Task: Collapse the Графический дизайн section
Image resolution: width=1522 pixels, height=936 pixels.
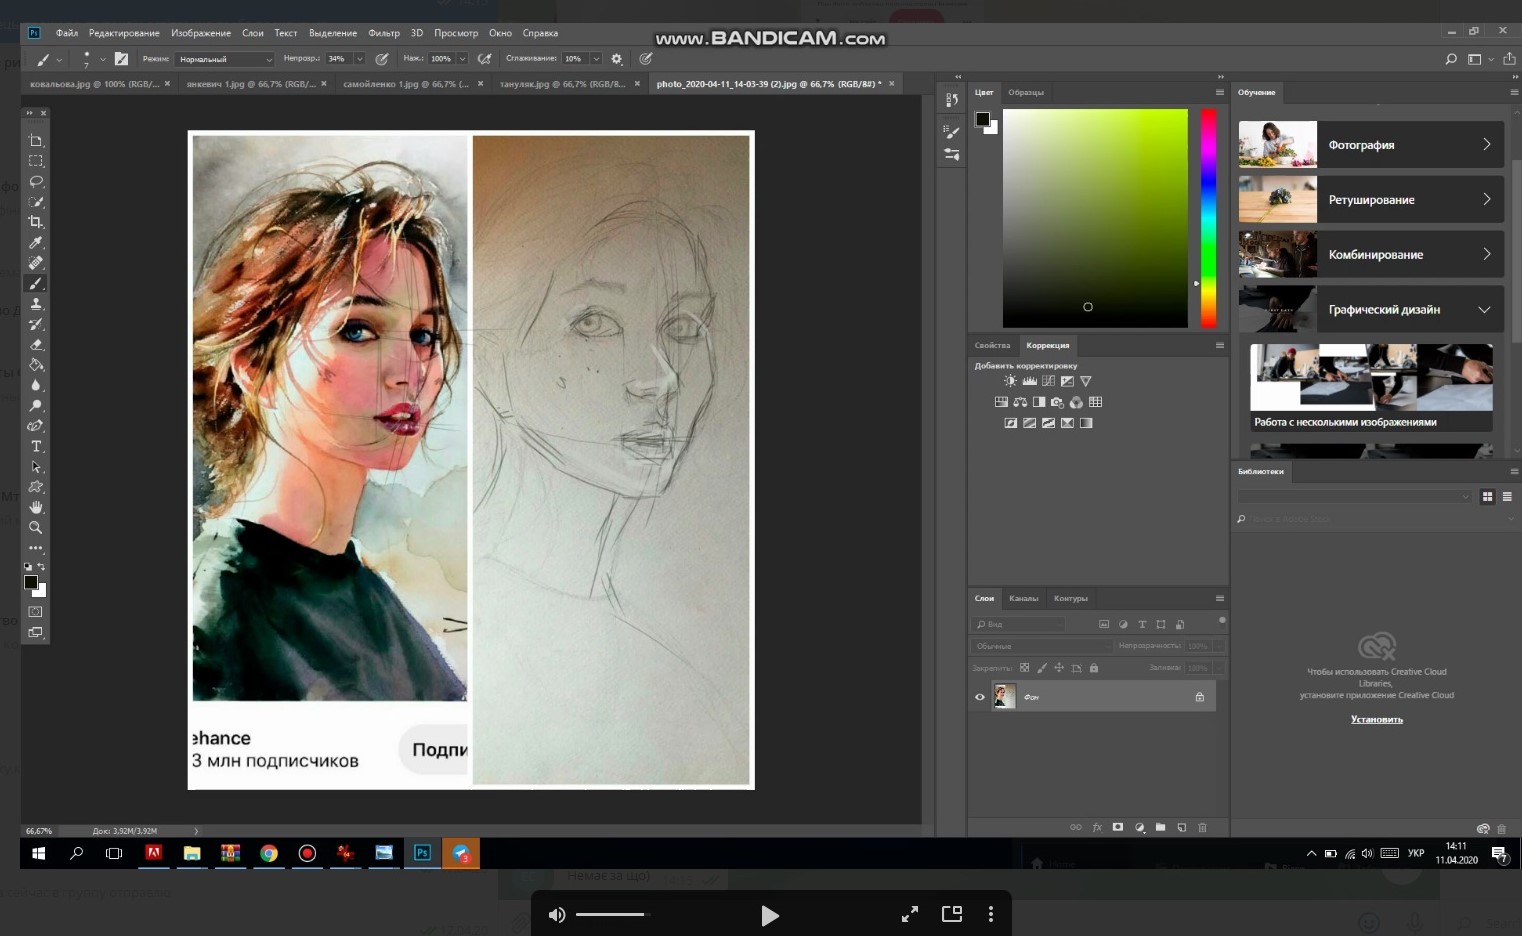Action: click(1484, 310)
